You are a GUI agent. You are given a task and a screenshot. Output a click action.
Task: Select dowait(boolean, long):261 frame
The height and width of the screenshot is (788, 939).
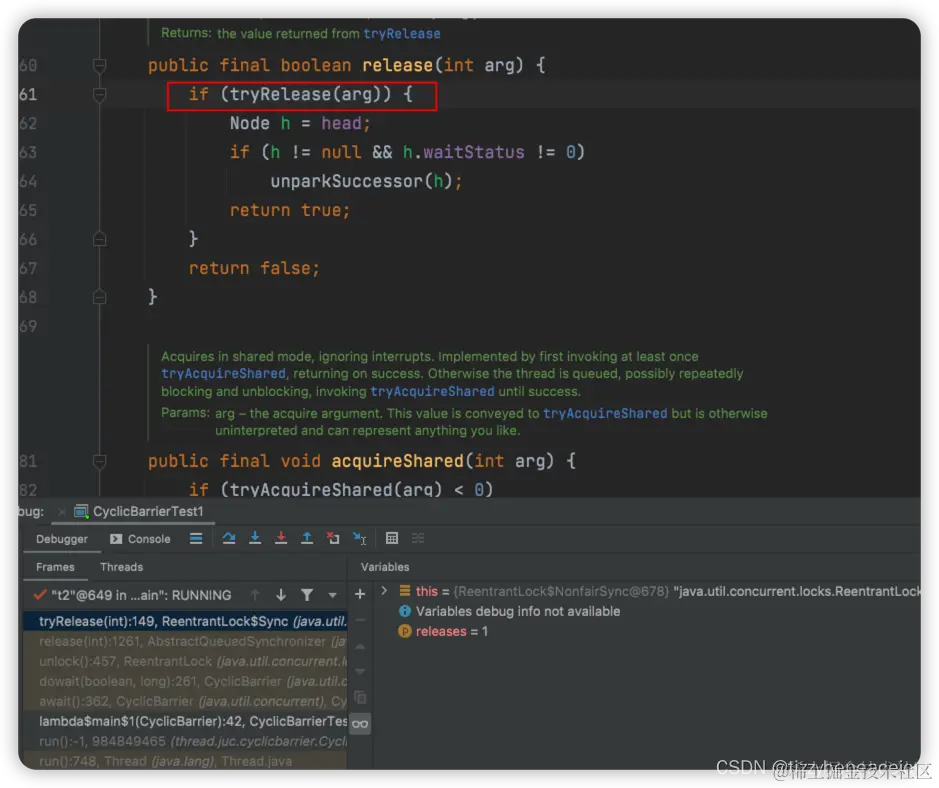(185, 681)
